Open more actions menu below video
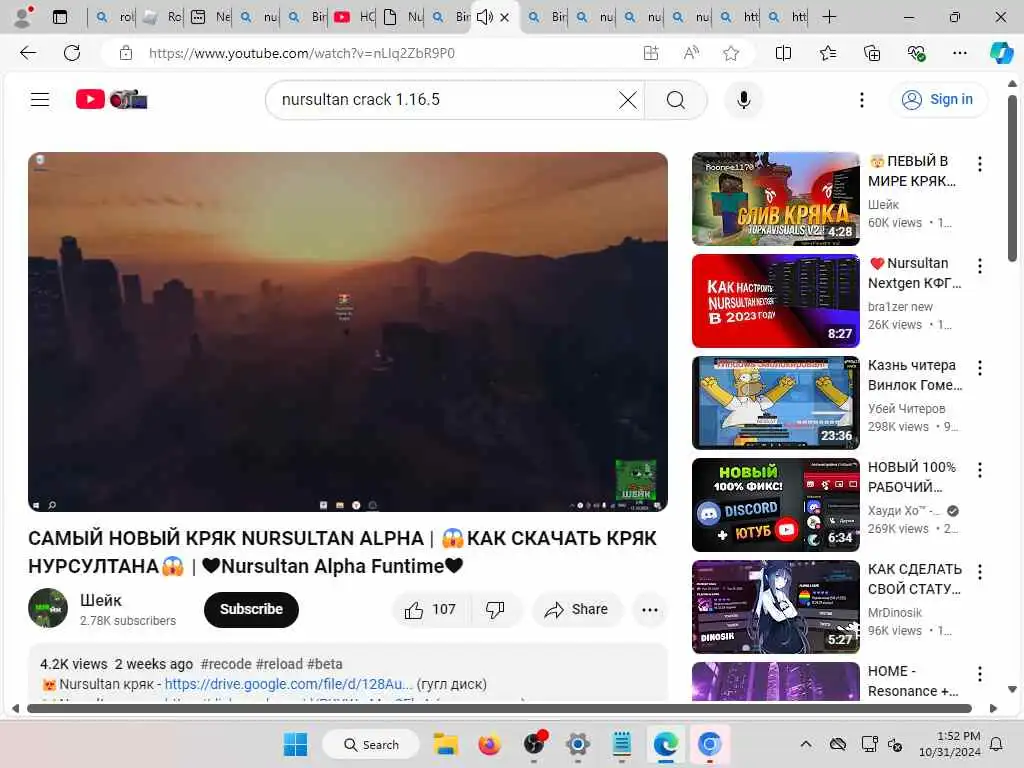This screenshot has height=768, width=1024. [x=650, y=610]
